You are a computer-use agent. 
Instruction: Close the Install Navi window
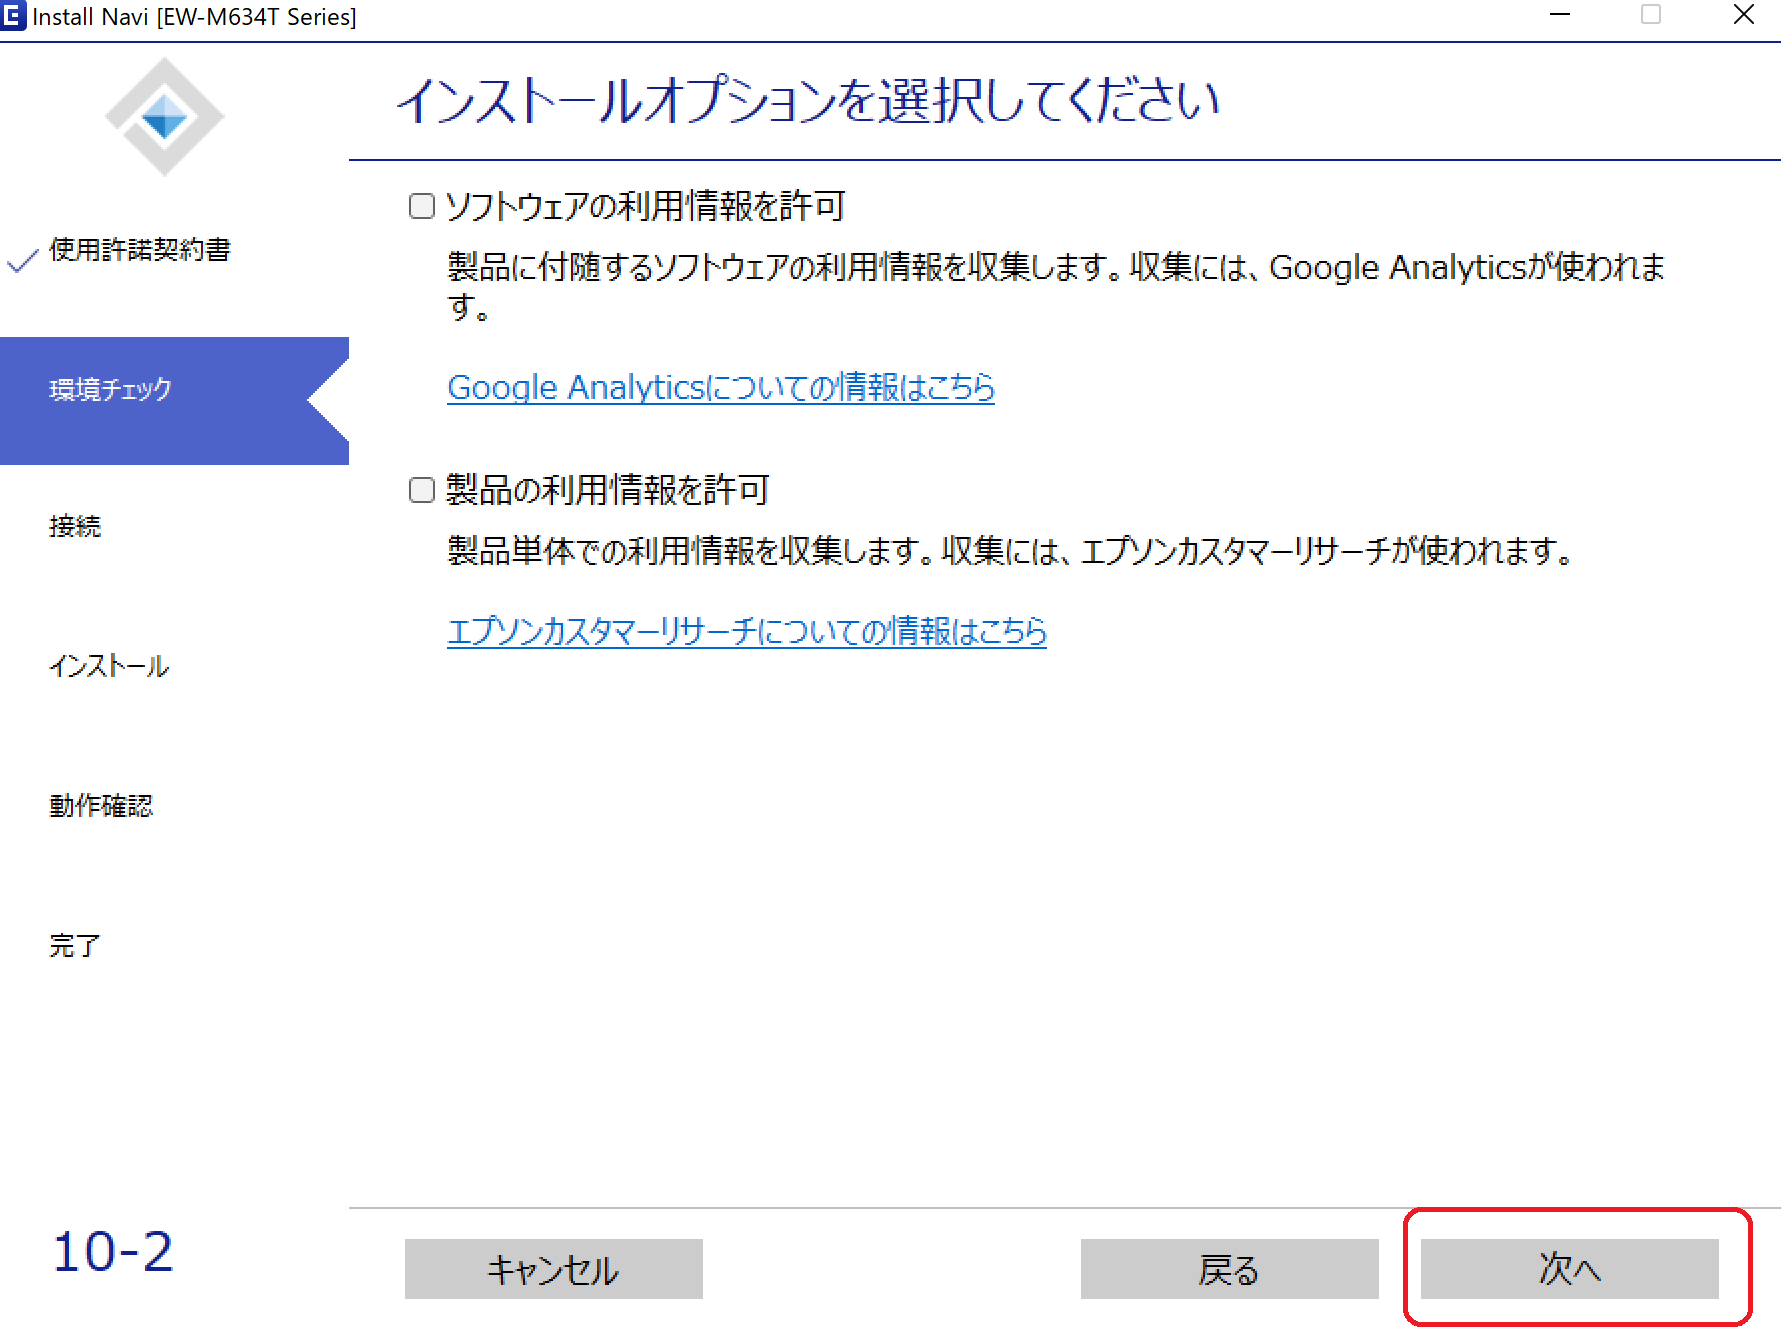point(1743,15)
